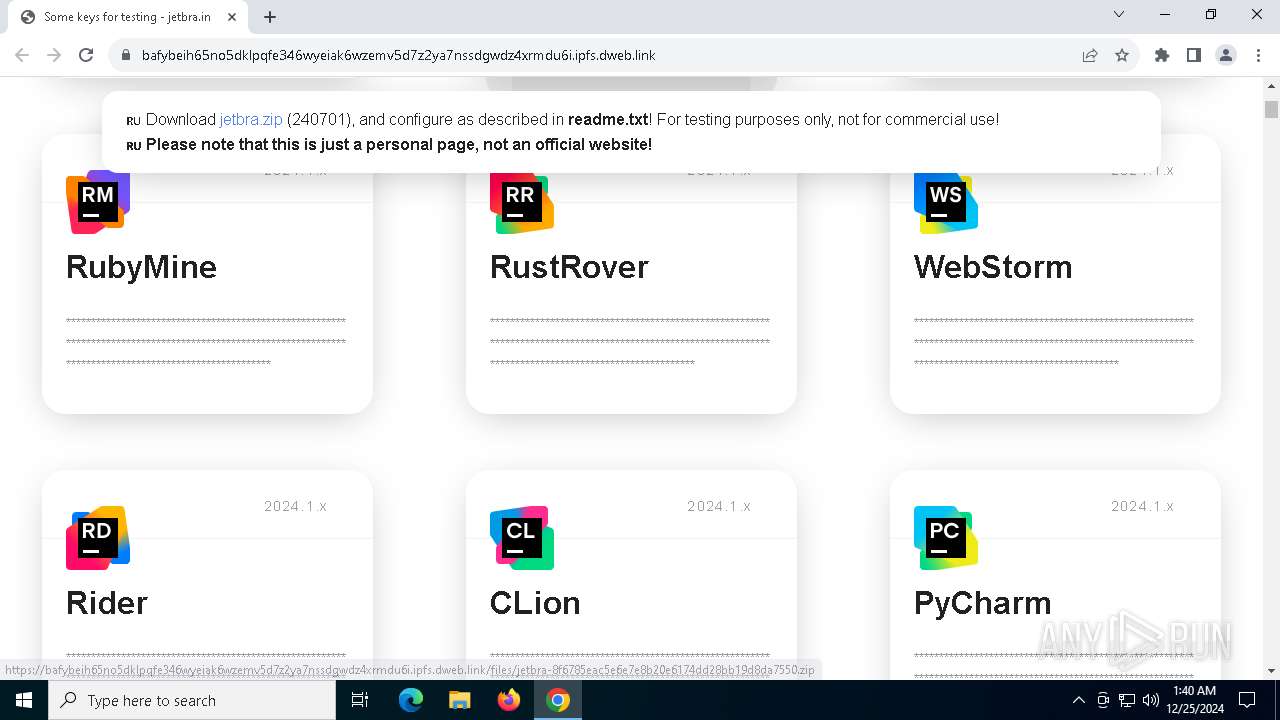Open File Explorer from the taskbar

[x=460, y=700]
